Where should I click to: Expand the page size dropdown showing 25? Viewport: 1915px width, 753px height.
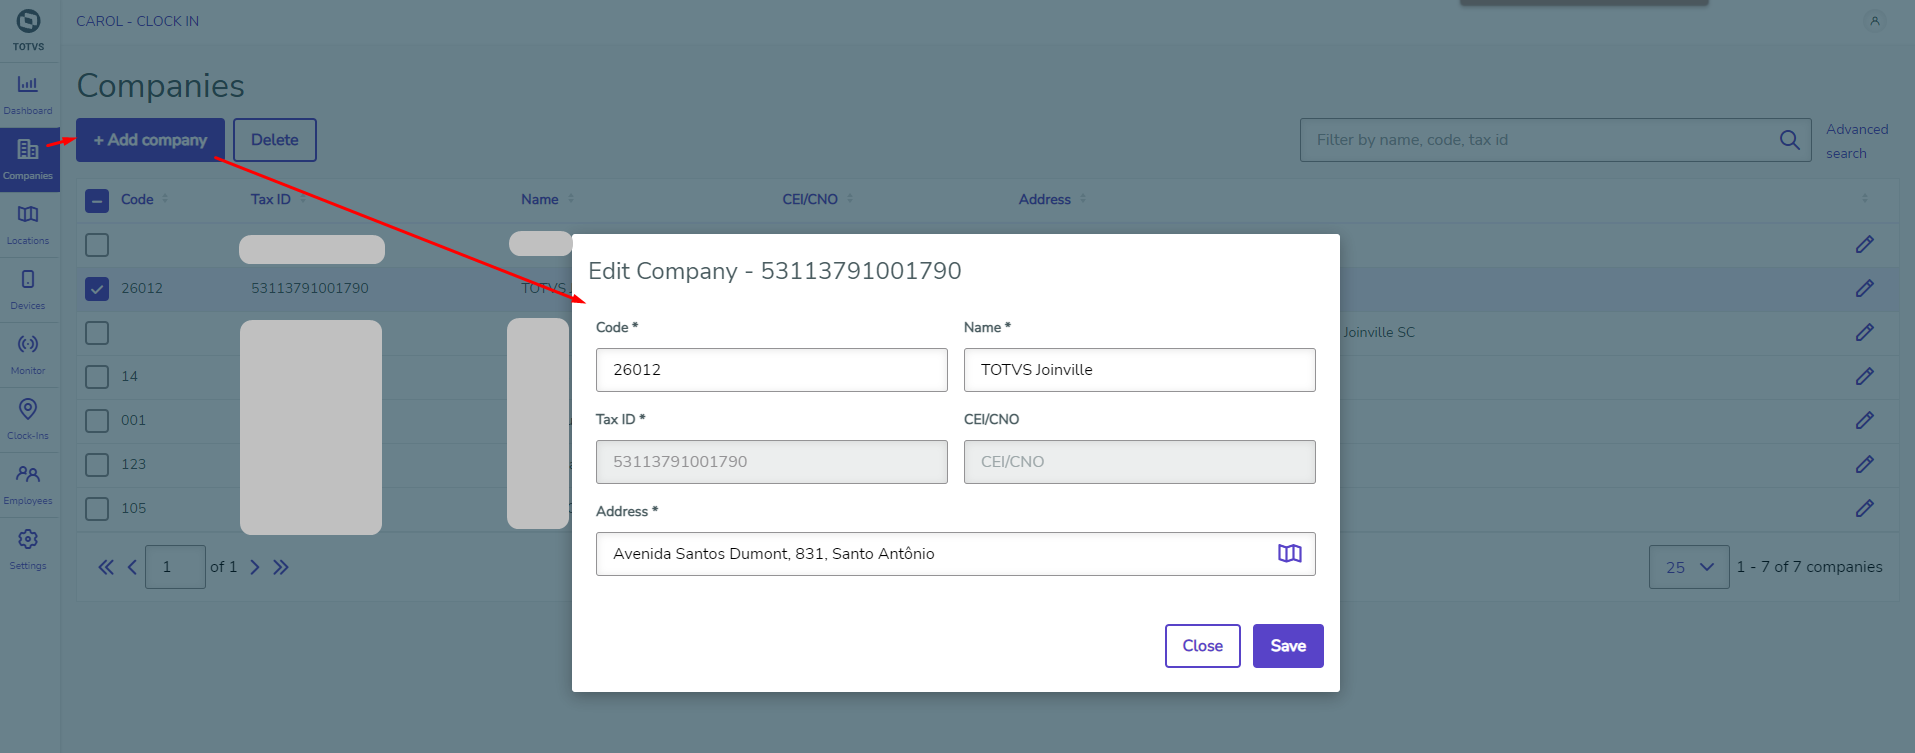click(1688, 567)
